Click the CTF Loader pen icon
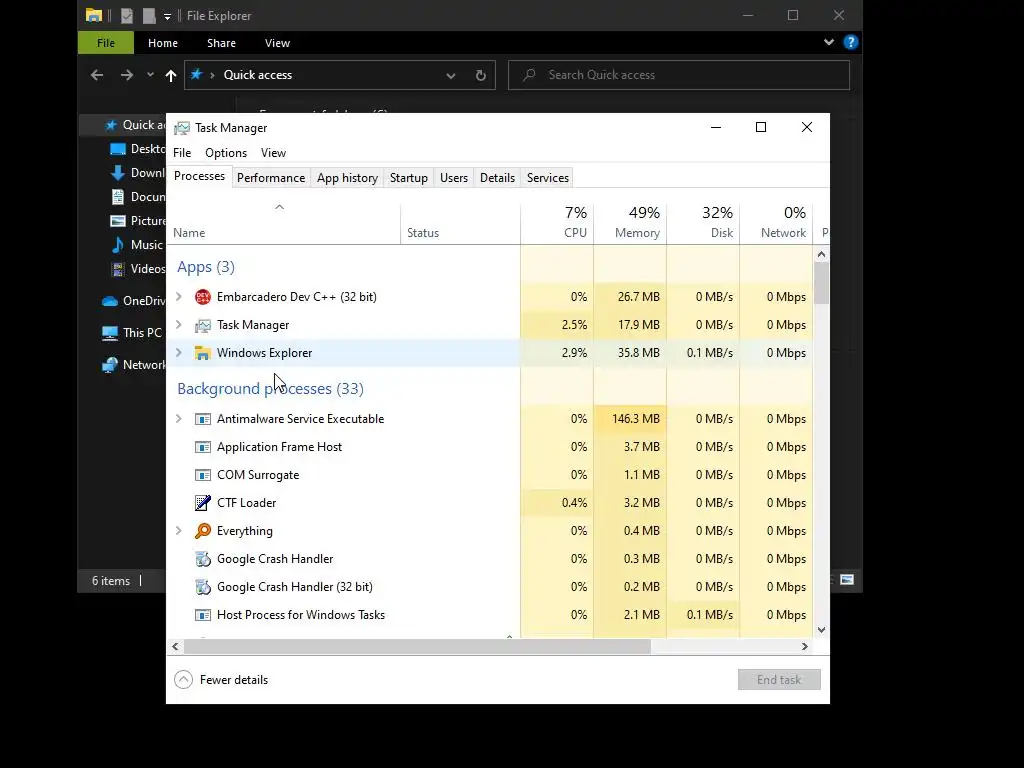Viewport: 1024px width, 768px height. click(202, 503)
